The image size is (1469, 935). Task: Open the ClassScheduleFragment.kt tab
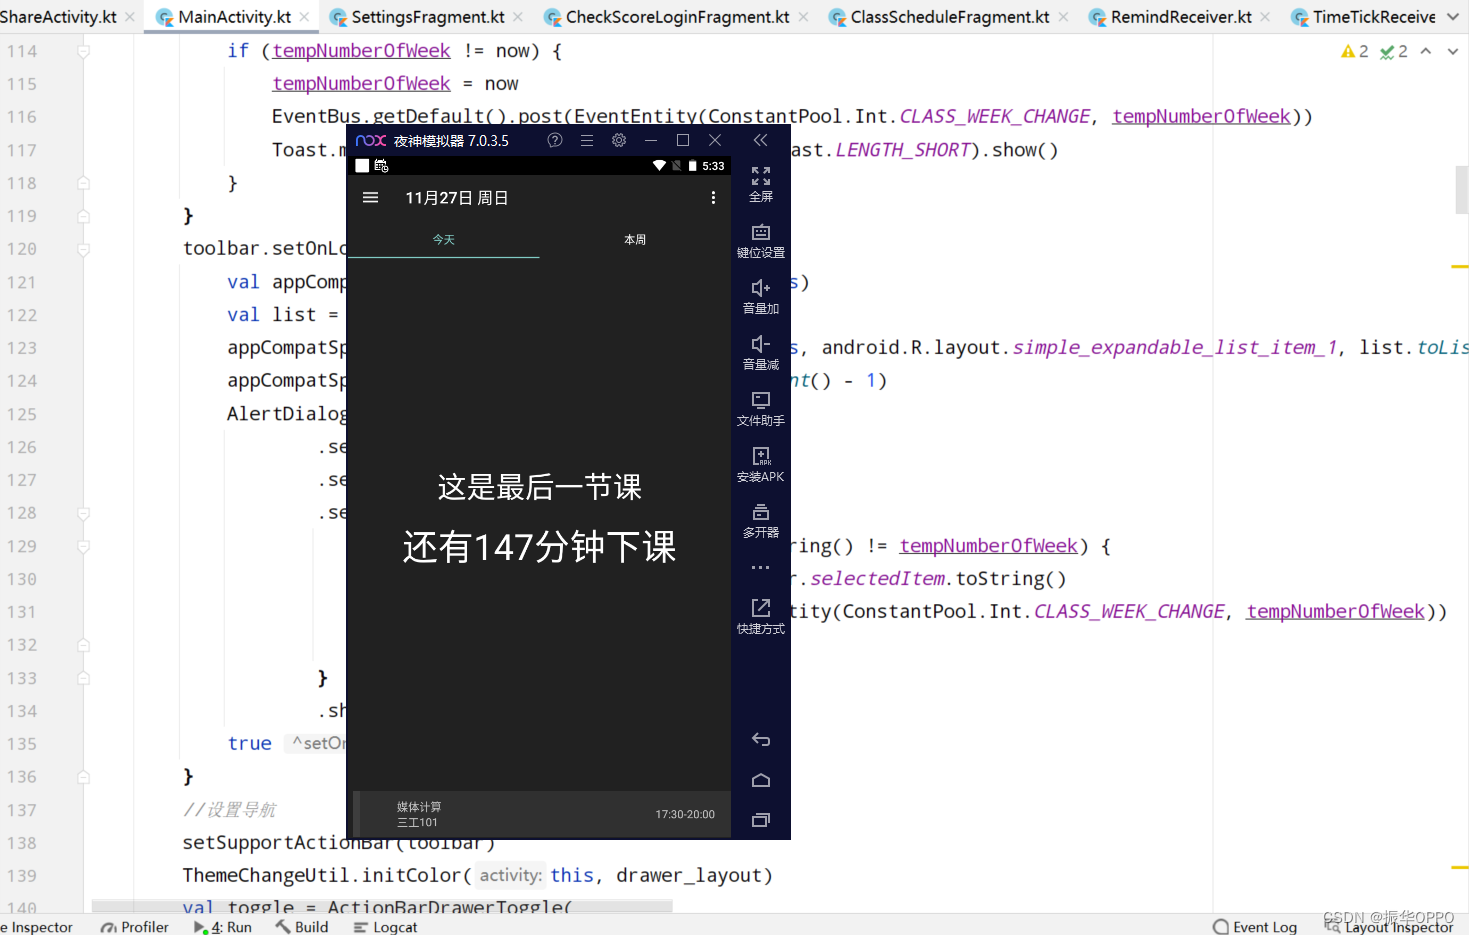click(x=949, y=17)
